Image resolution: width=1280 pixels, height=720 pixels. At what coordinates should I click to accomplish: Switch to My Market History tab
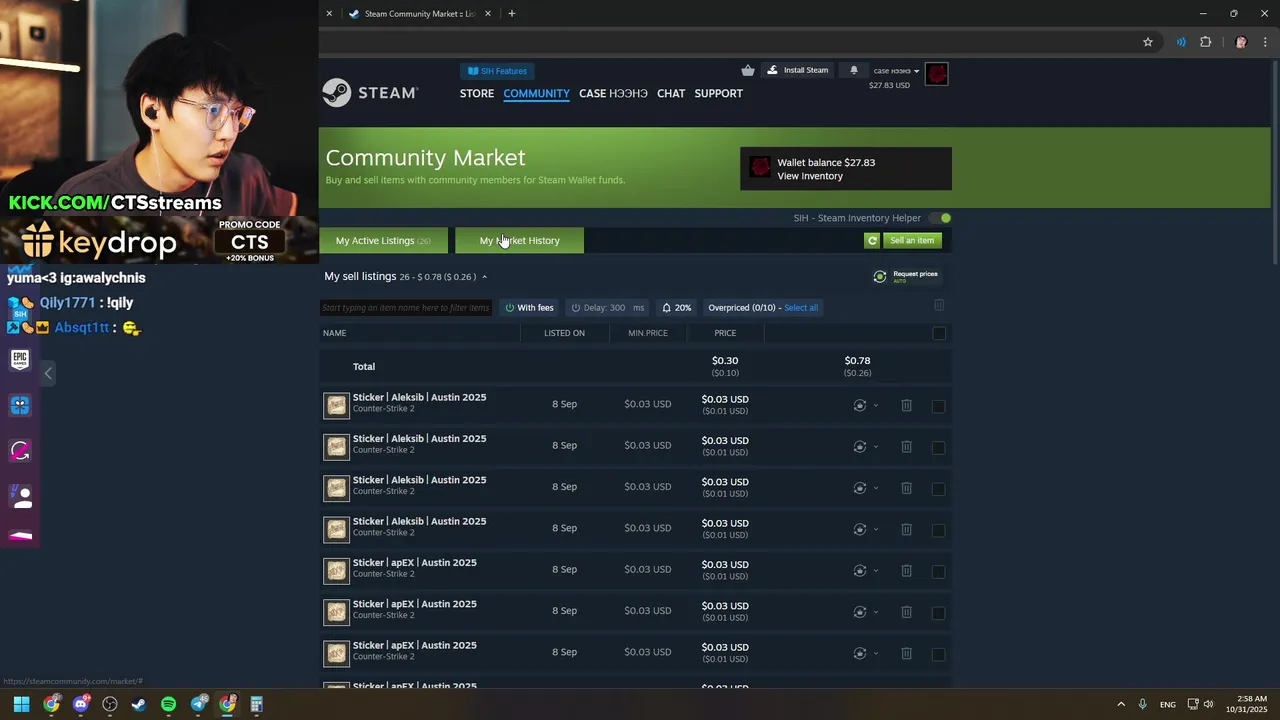(x=519, y=240)
